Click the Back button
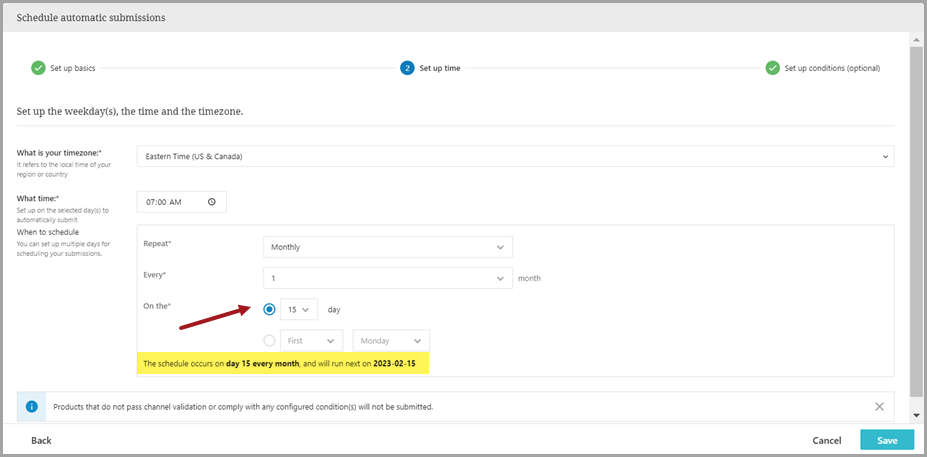This screenshot has height=457, width=927. (x=41, y=440)
